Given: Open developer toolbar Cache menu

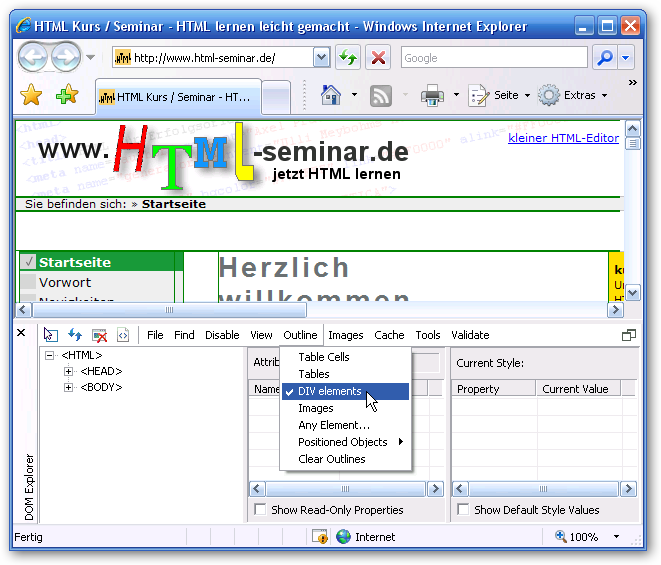Looking at the screenshot, I should (x=389, y=335).
